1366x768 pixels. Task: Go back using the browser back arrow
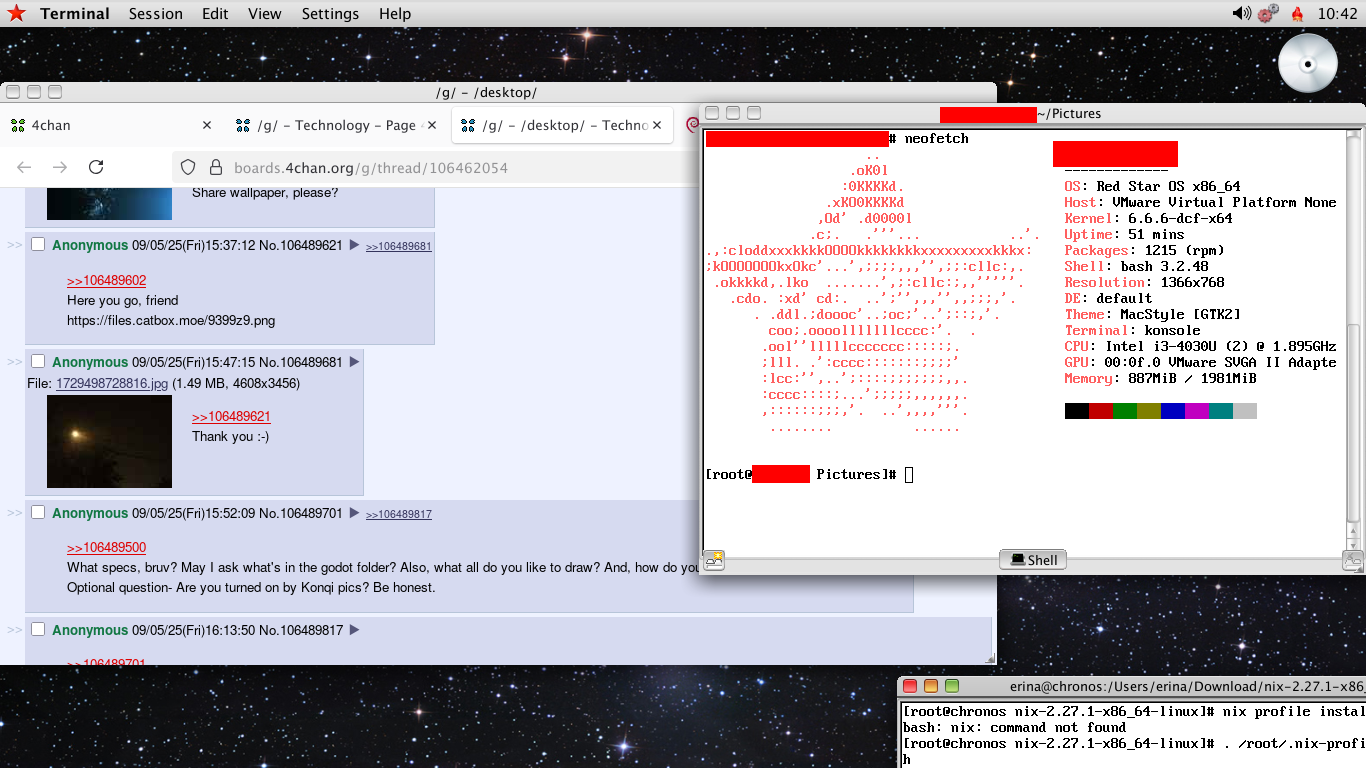[24, 167]
